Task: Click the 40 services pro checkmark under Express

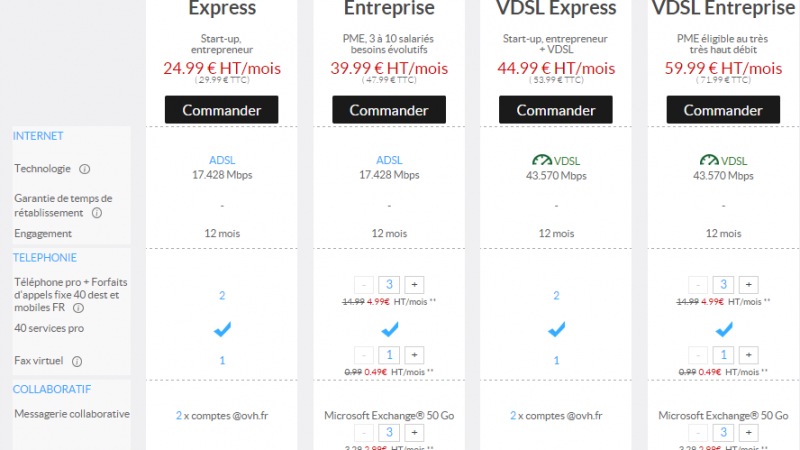Action: click(x=221, y=328)
